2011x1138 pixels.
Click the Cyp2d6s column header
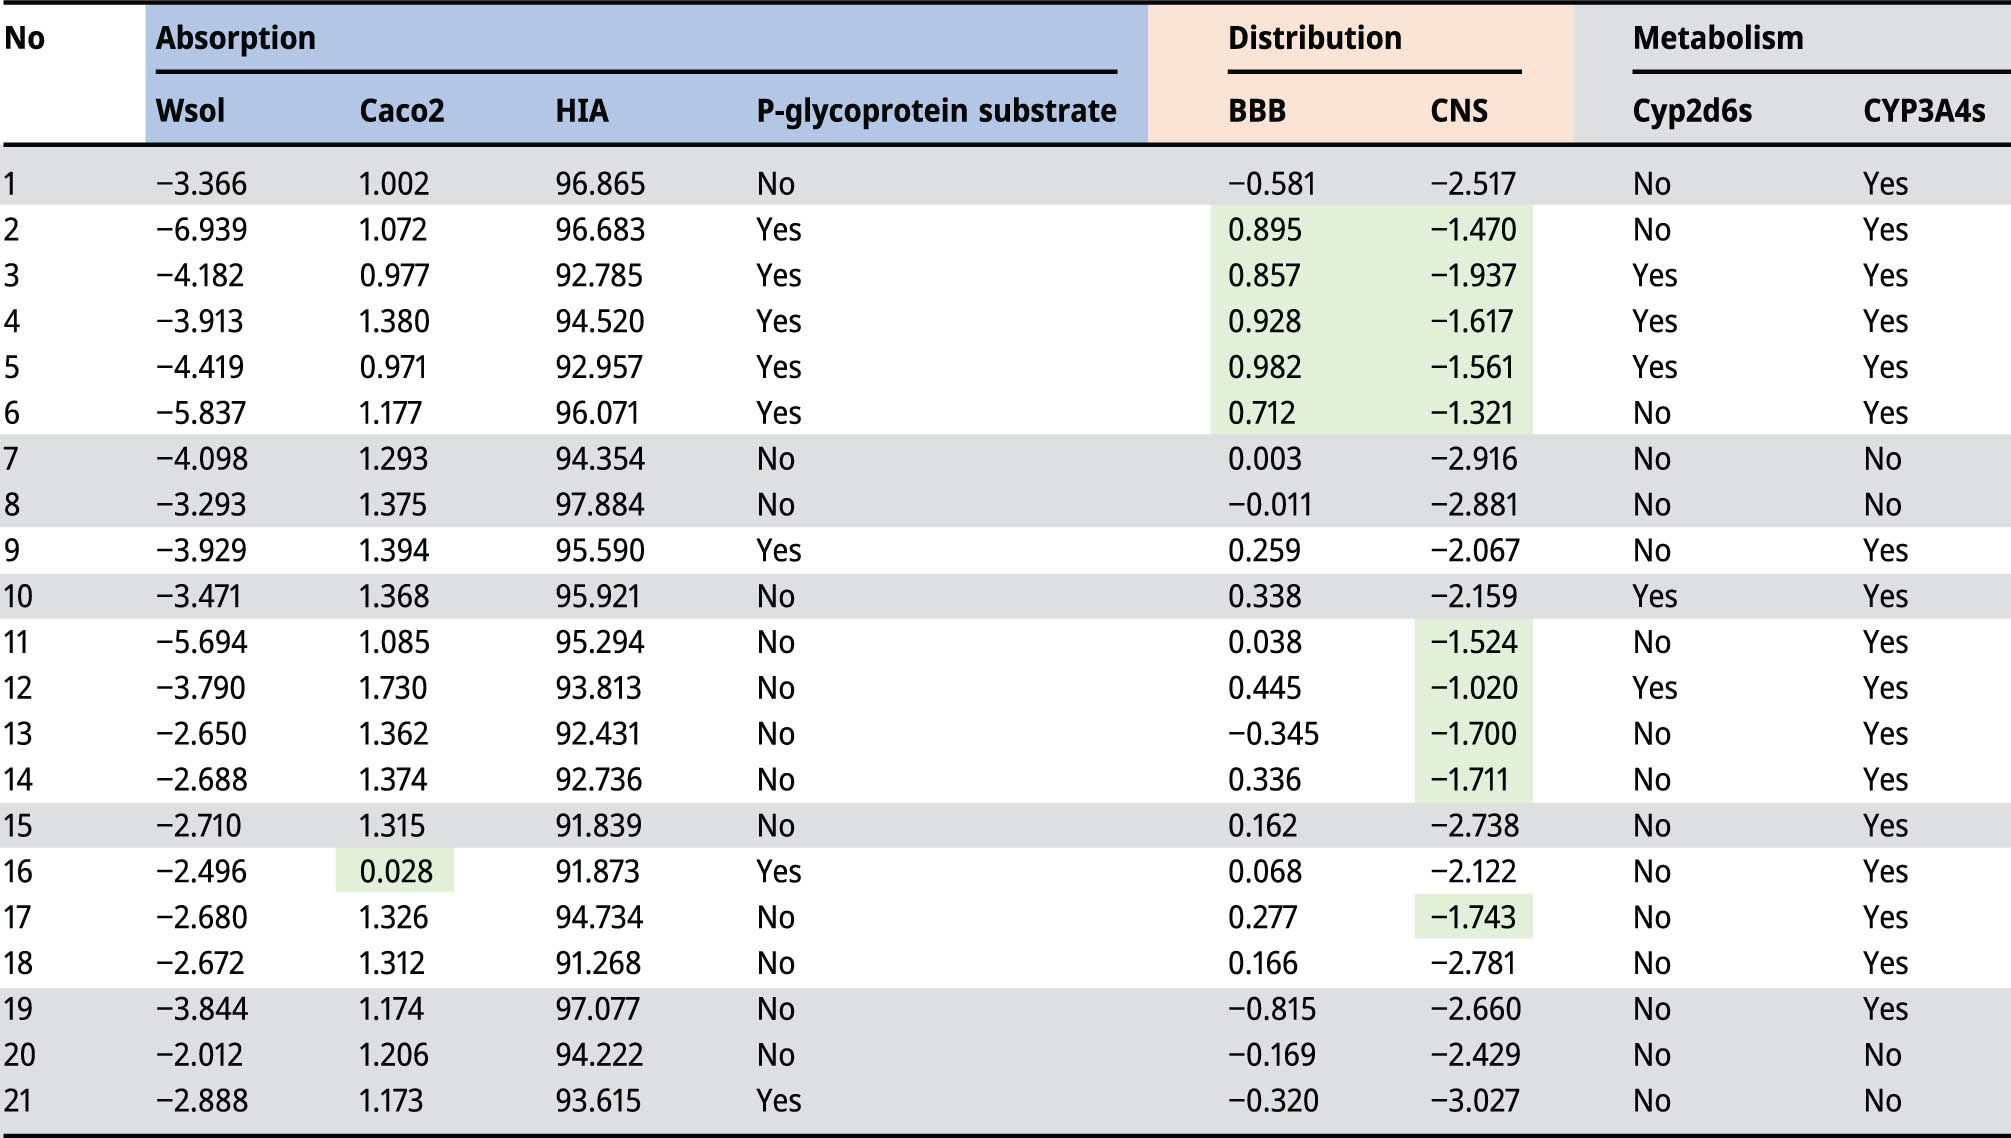click(1691, 110)
